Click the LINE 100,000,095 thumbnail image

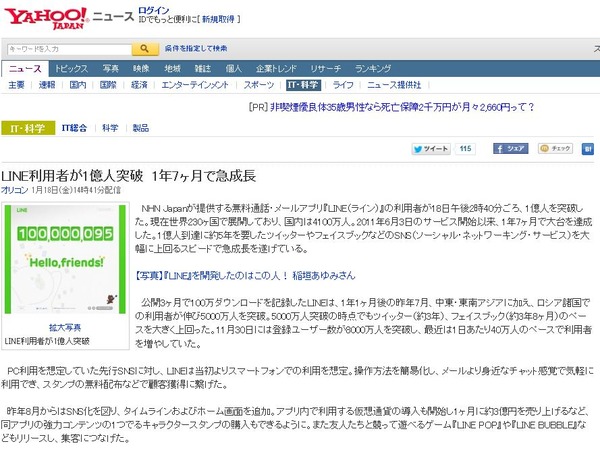coord(65,259)
